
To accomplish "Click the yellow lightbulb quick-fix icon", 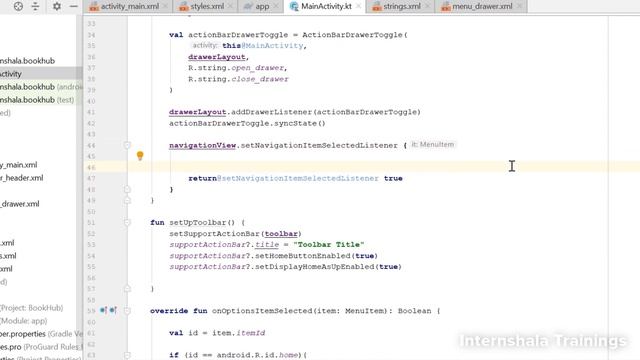I will click(x=140, y=156).
